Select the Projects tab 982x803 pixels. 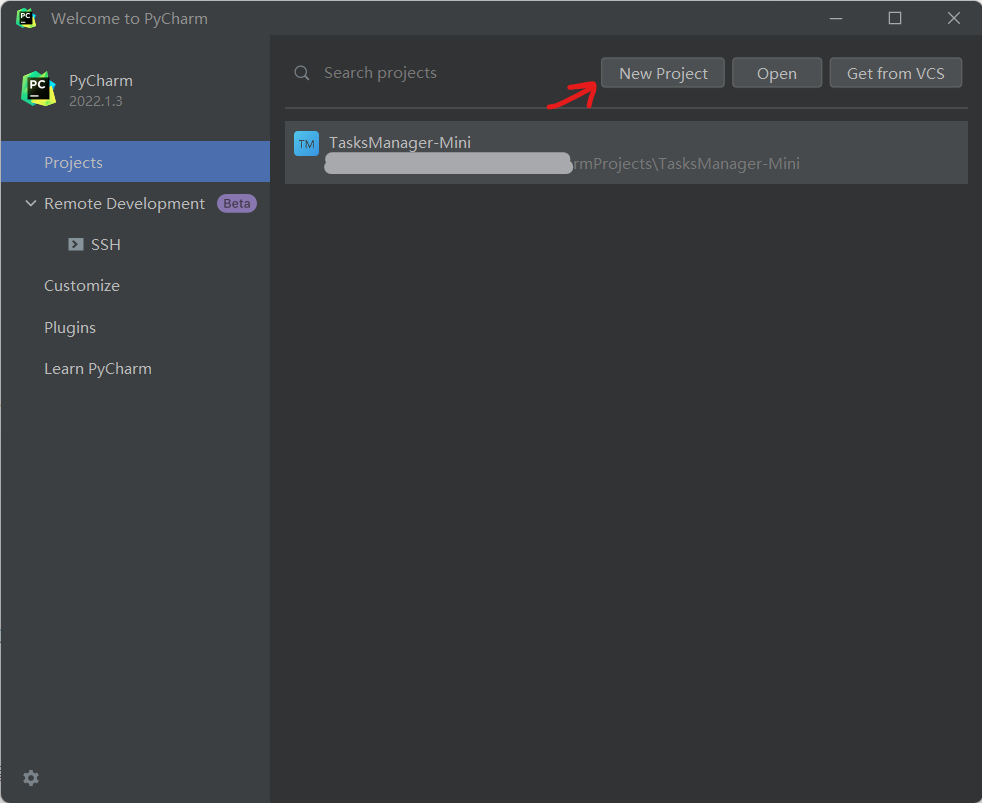73,162
